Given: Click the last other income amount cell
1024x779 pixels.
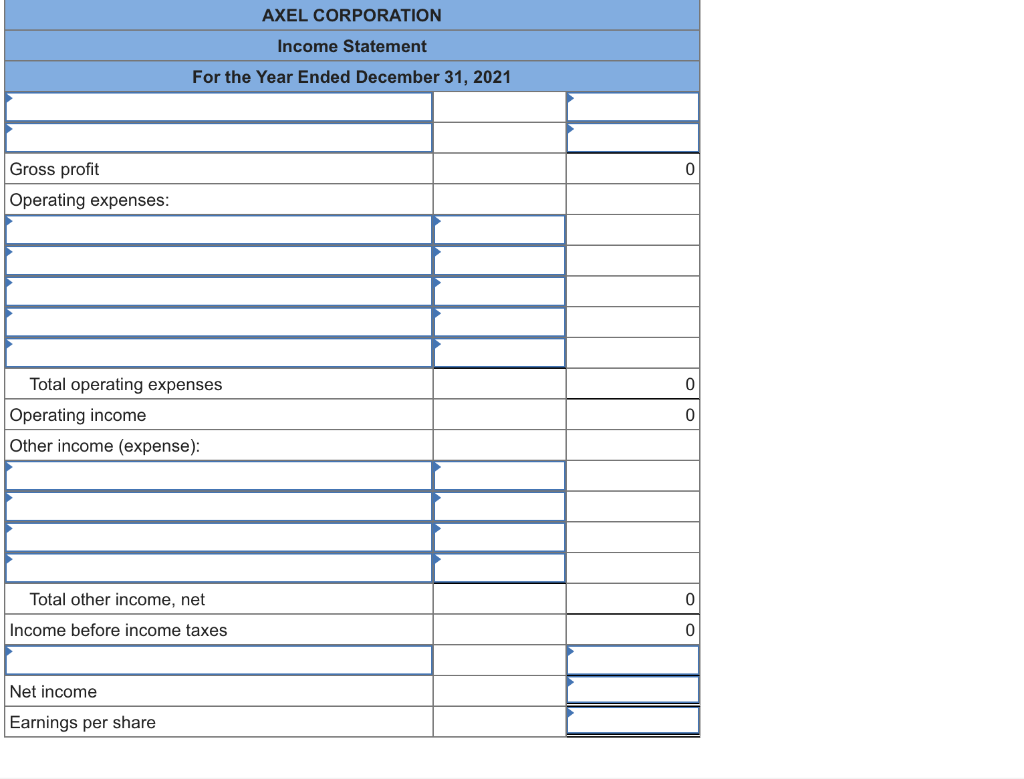Looking at the screenshot, I should (498, 567).
